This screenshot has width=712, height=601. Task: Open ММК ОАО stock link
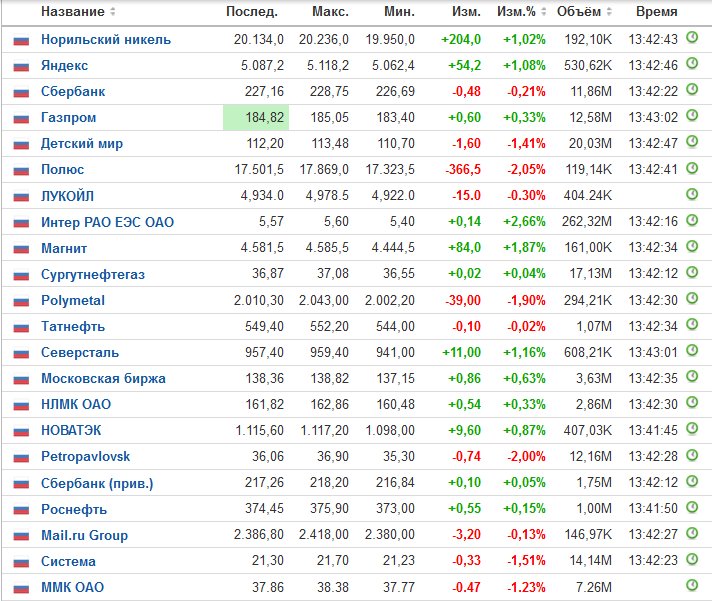tap(73, 587)
